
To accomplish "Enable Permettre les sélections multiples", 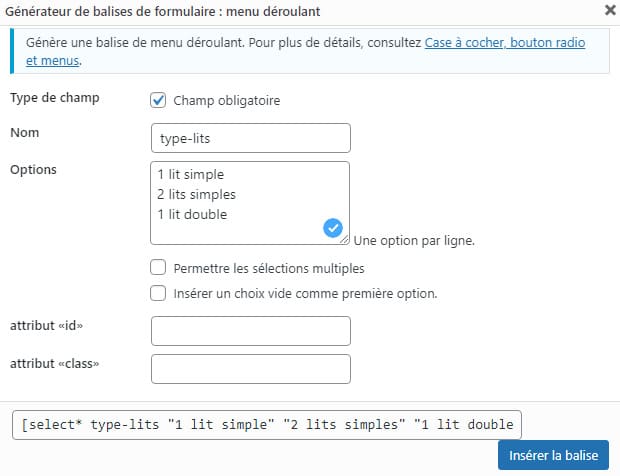I will (x=158, y=268).
